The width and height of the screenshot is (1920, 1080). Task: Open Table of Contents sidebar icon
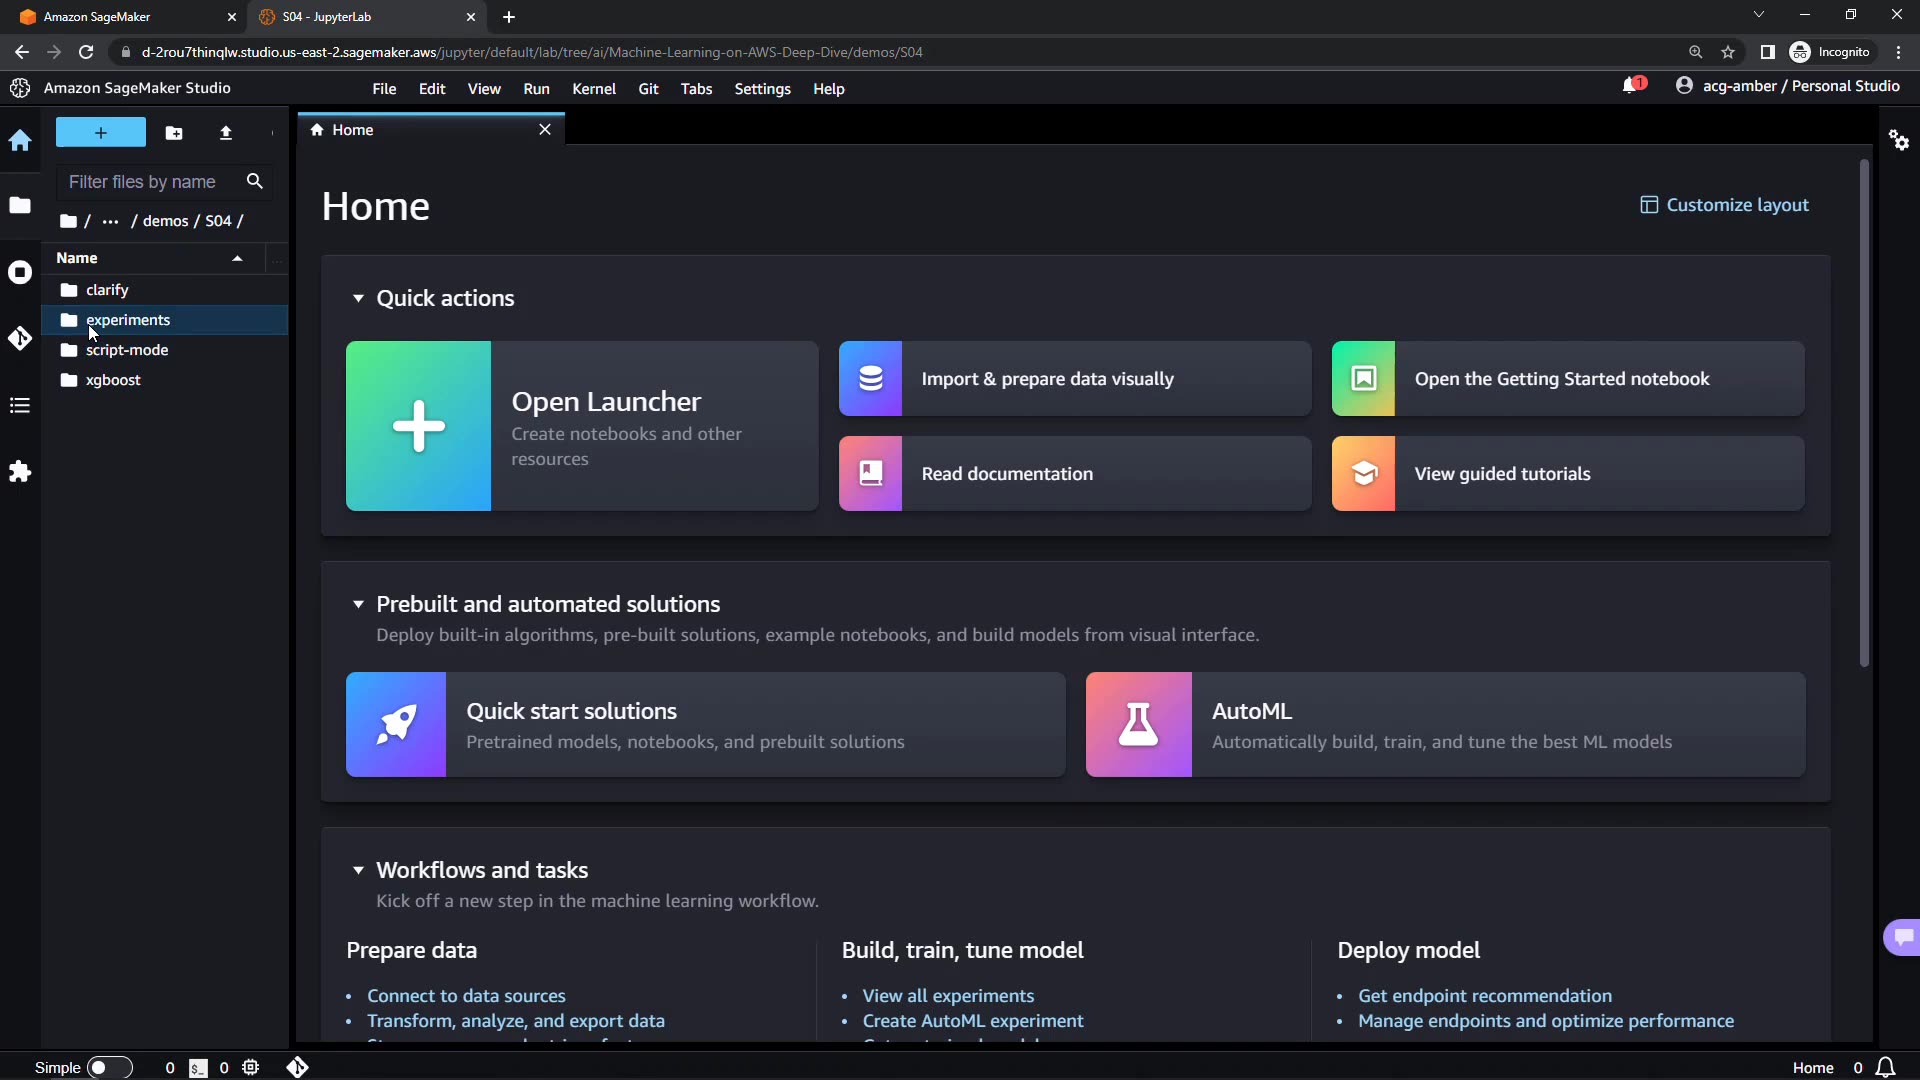point(20,405)
